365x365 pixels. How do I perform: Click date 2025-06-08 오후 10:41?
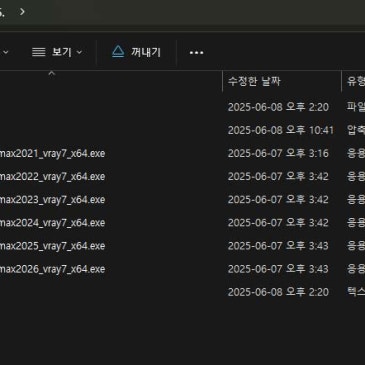(x=281, y=130)
